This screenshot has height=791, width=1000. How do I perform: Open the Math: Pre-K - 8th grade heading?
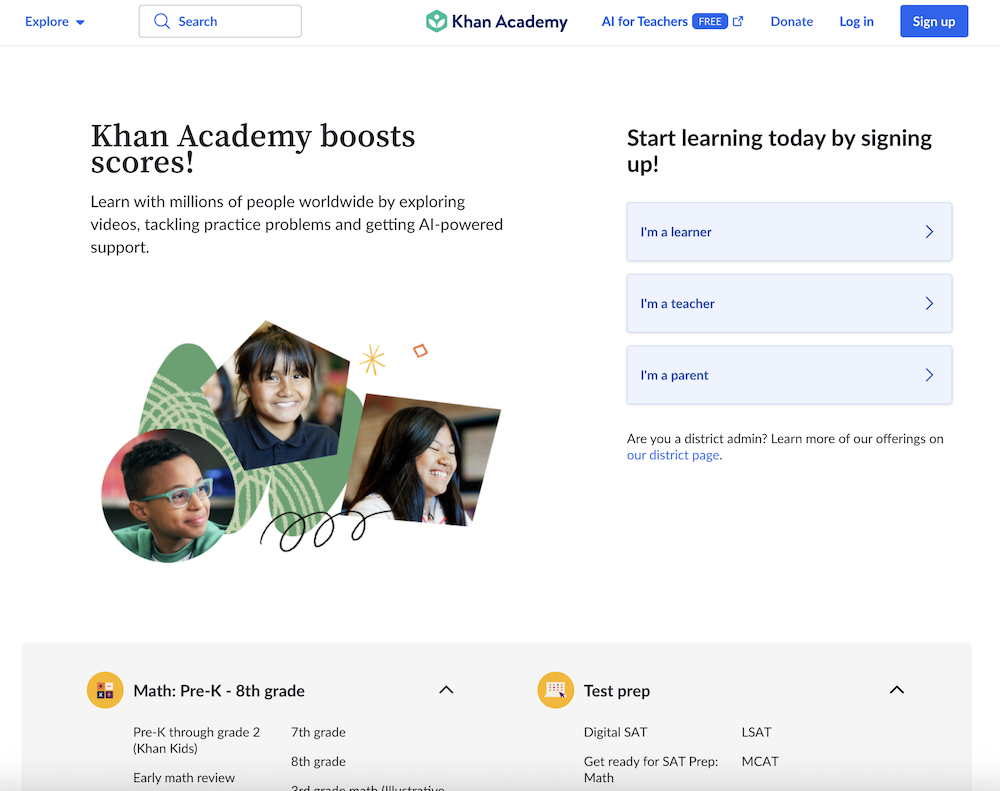[219, 691]
